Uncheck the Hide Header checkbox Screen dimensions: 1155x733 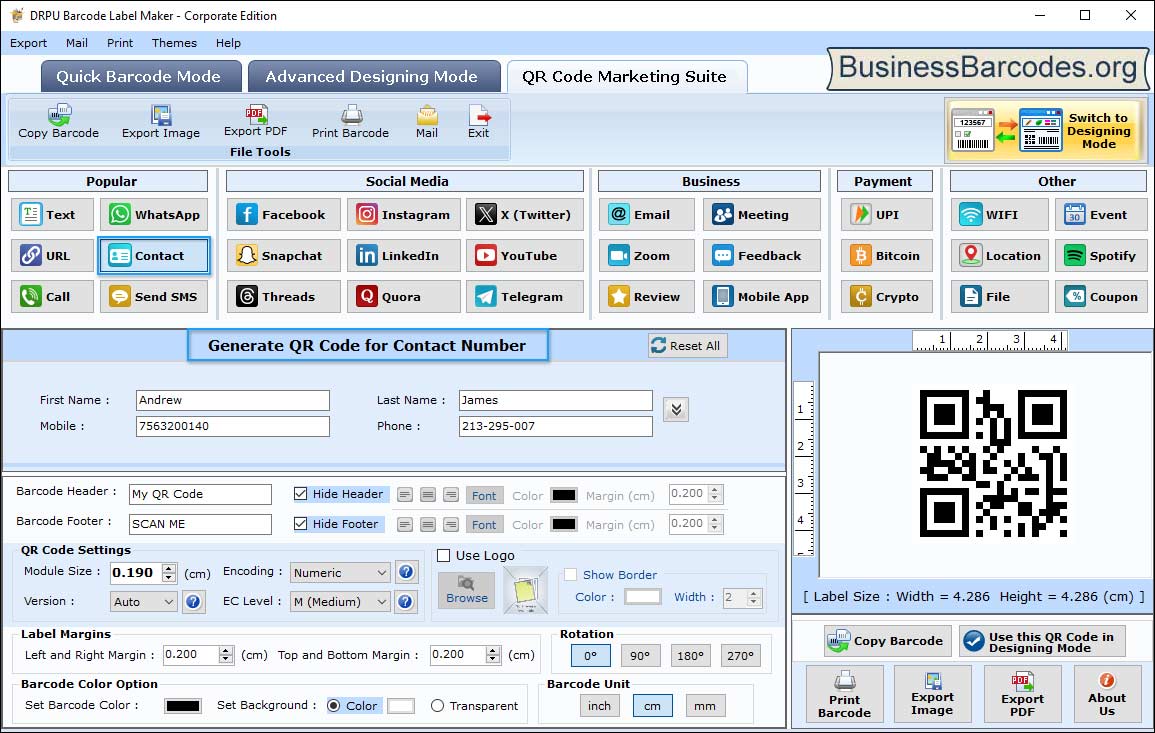click(x=301, y=494)
